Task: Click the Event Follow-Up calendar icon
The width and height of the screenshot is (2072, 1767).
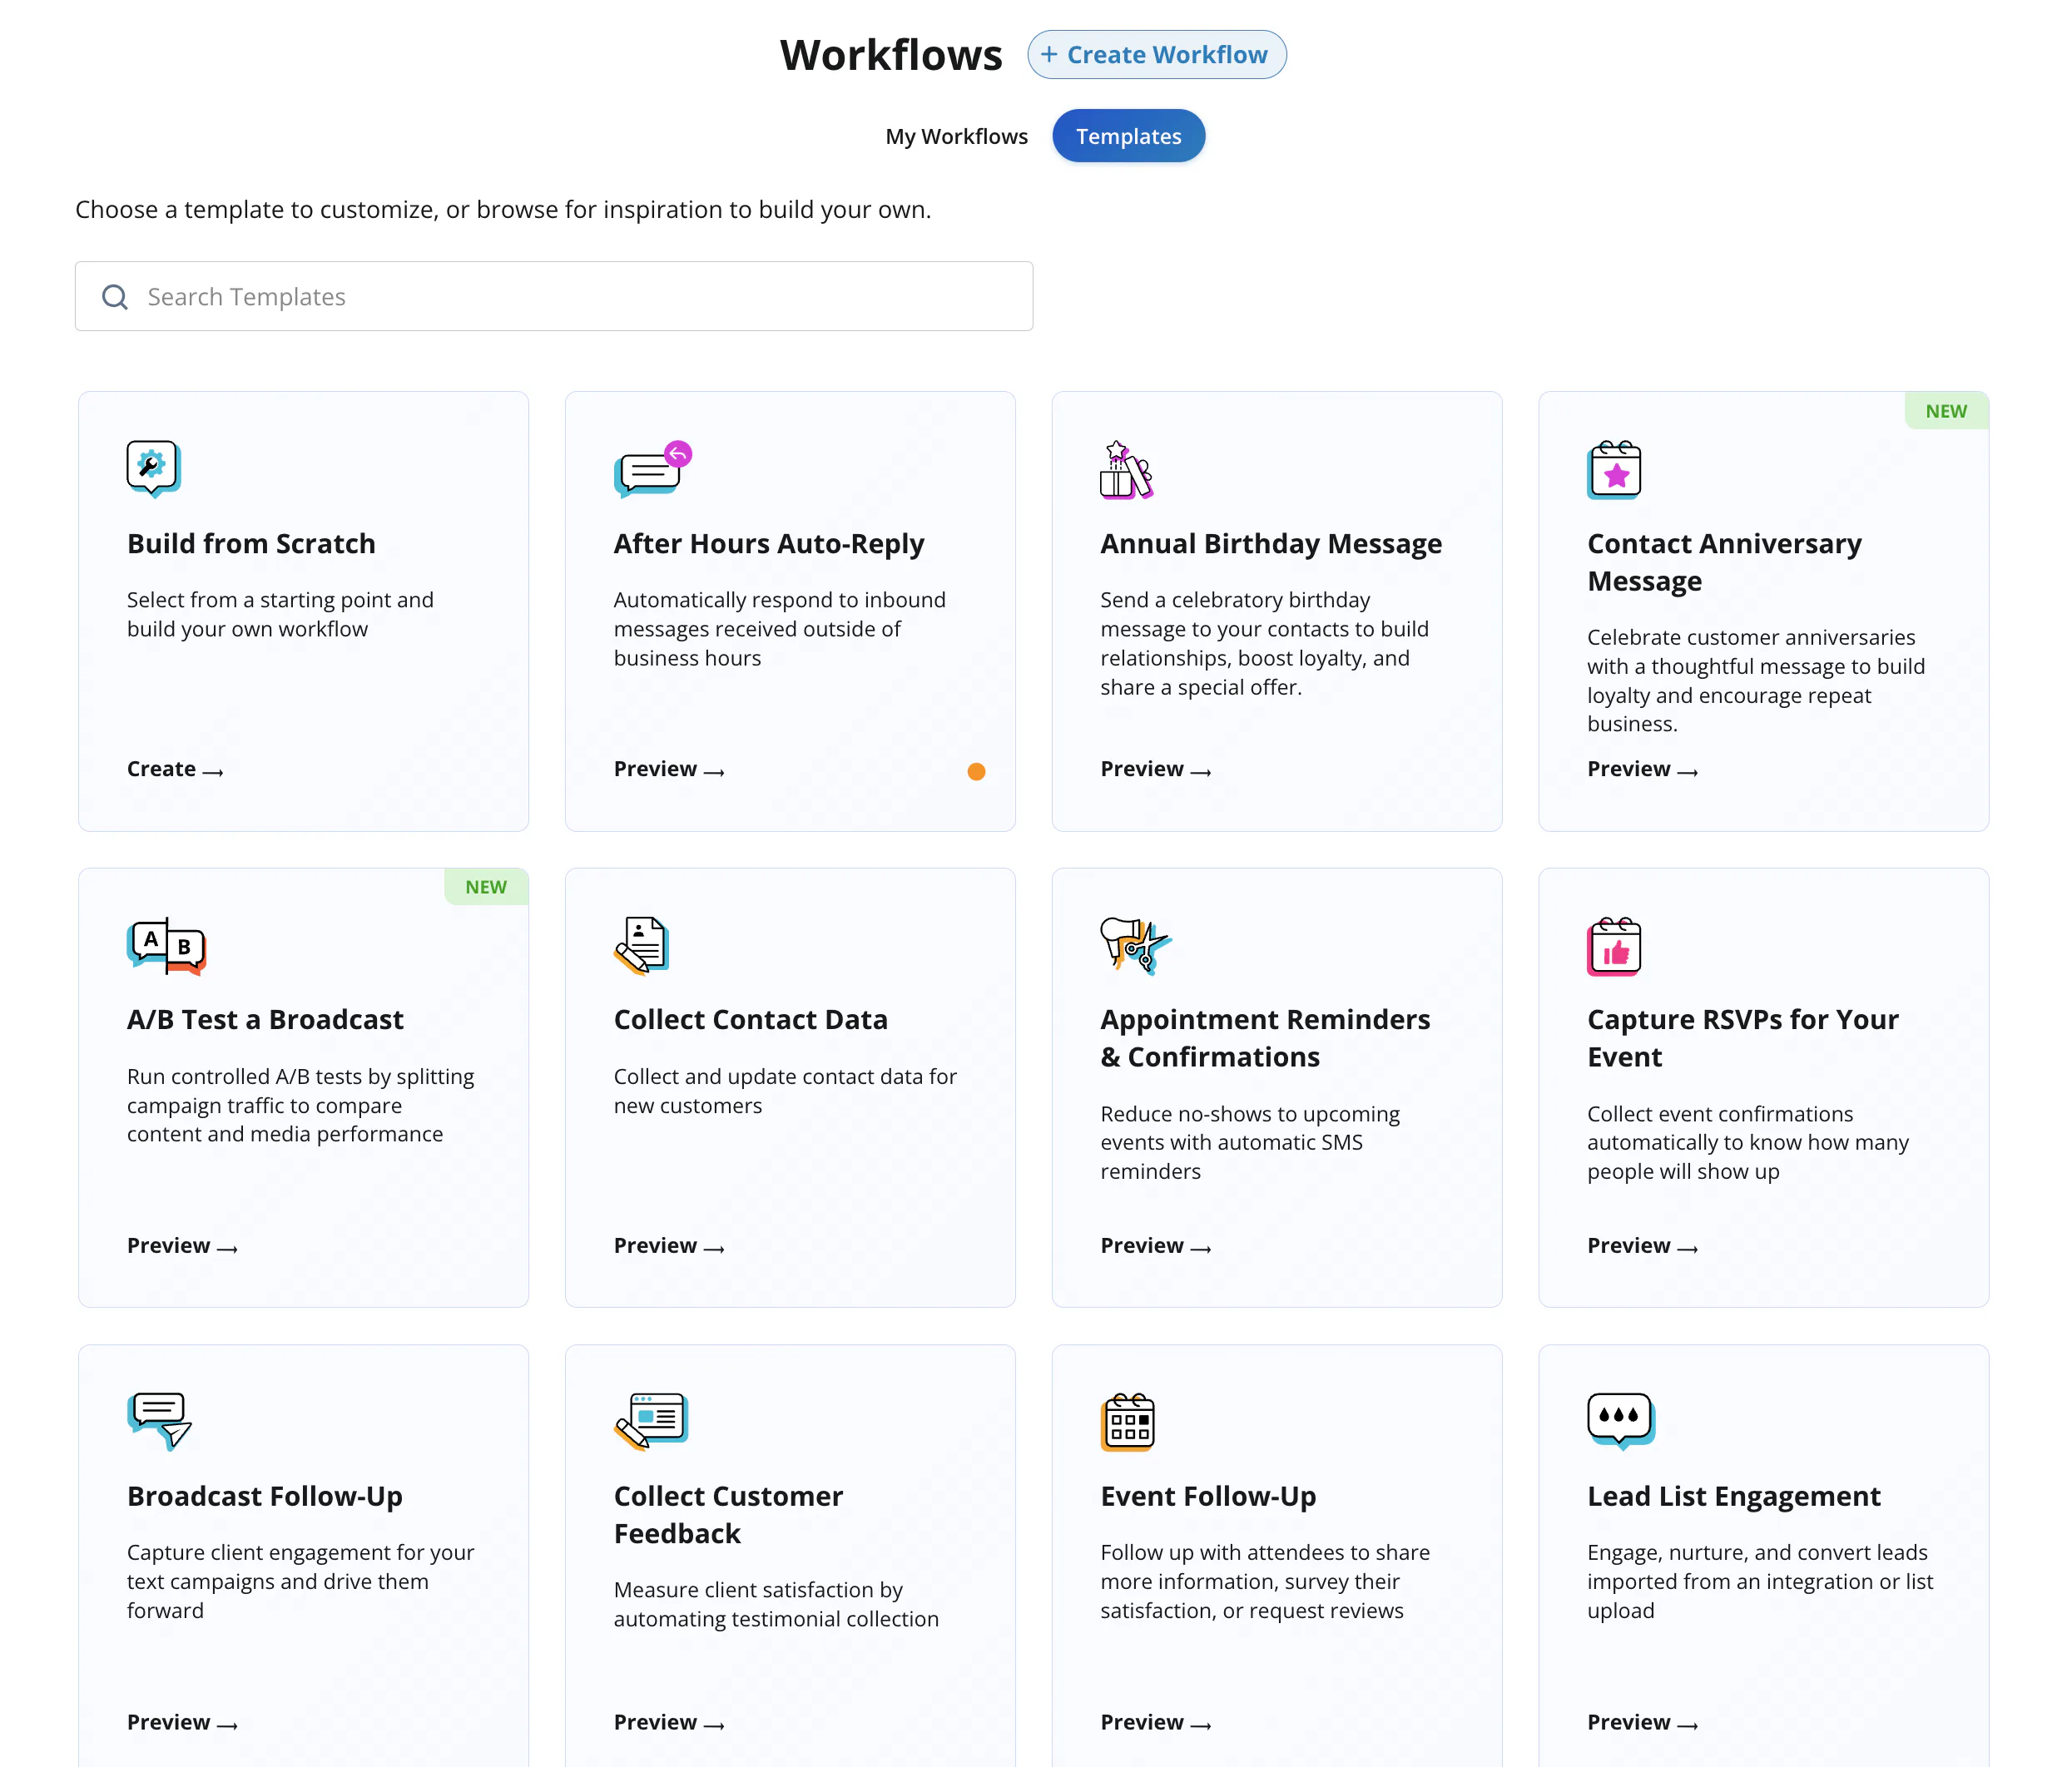Action: coord(1127,1421)
